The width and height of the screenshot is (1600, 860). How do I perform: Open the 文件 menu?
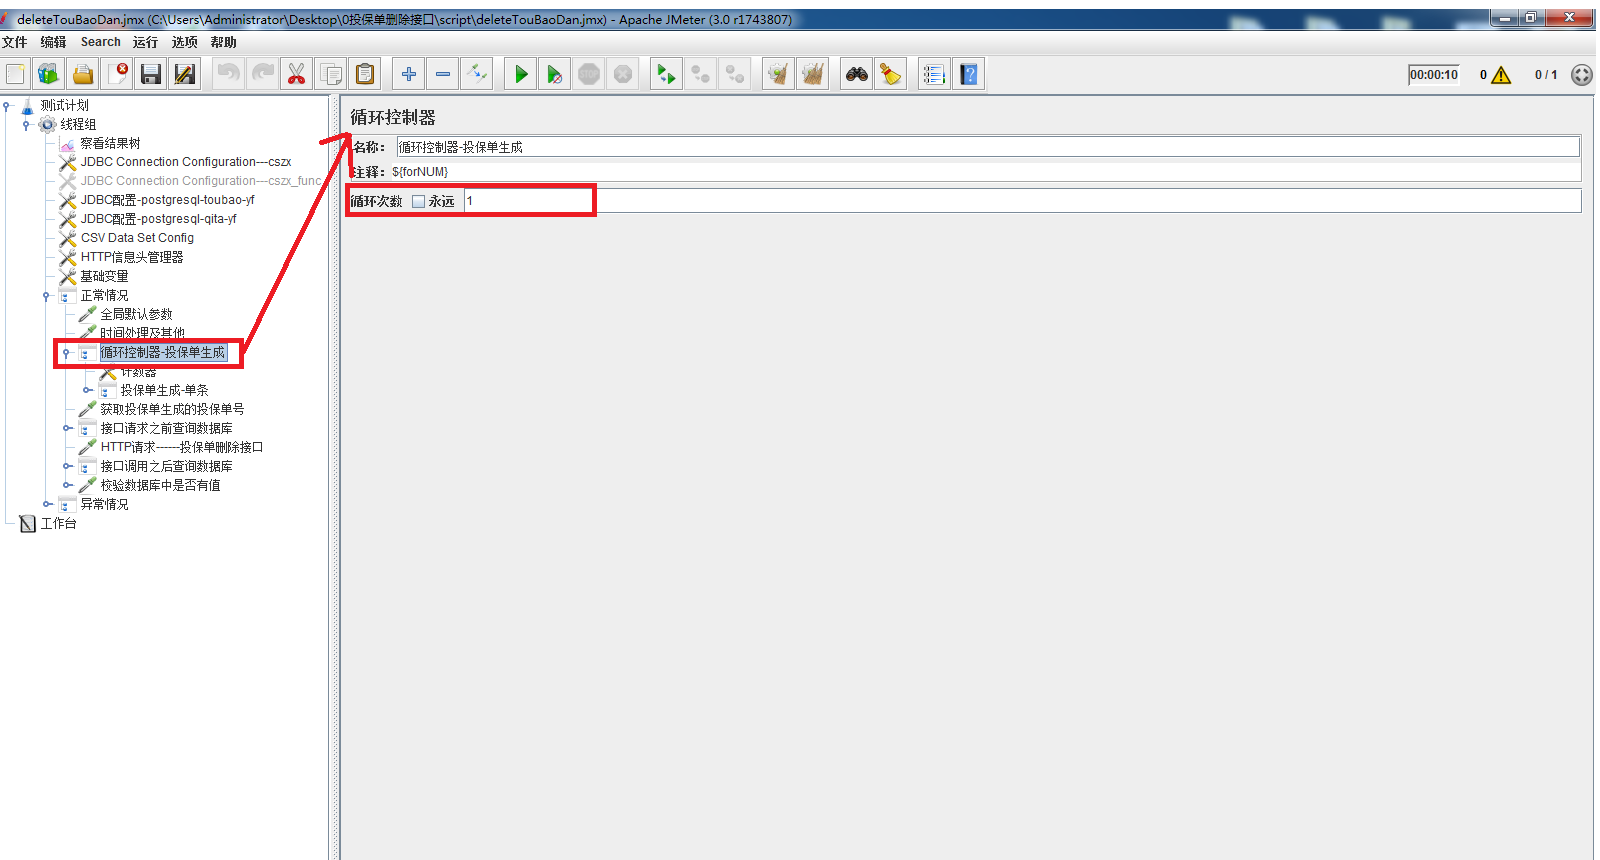pyautogui.click(x=15, y=42)
